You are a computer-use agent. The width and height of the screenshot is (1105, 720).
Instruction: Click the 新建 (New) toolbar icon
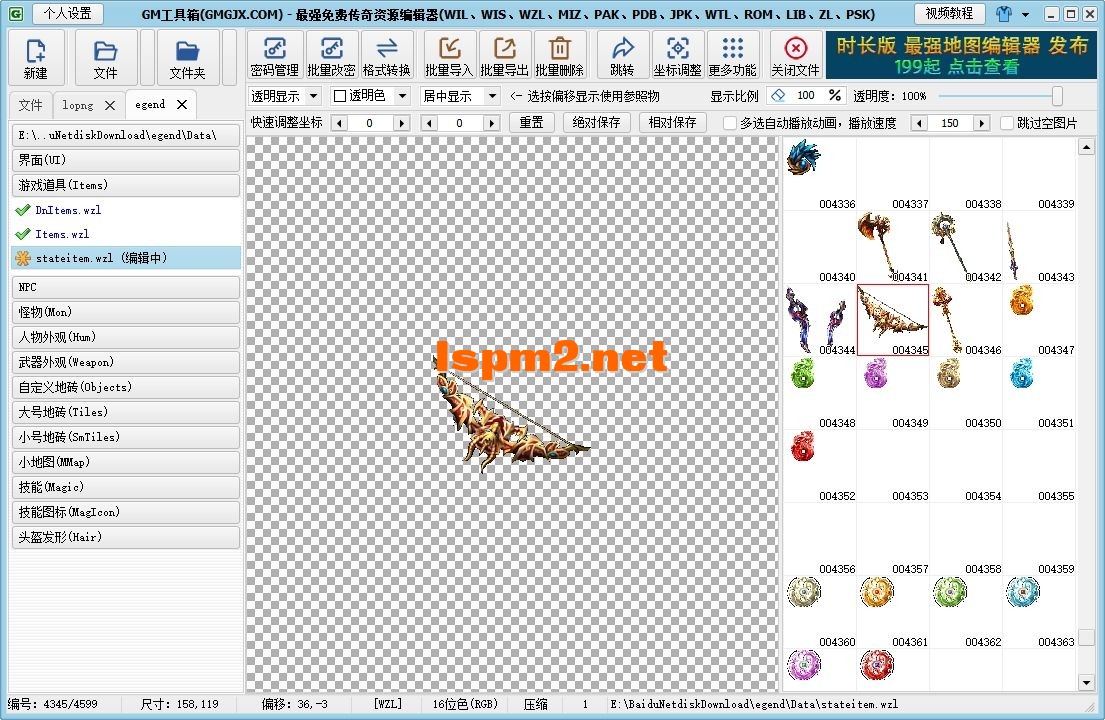36,58
